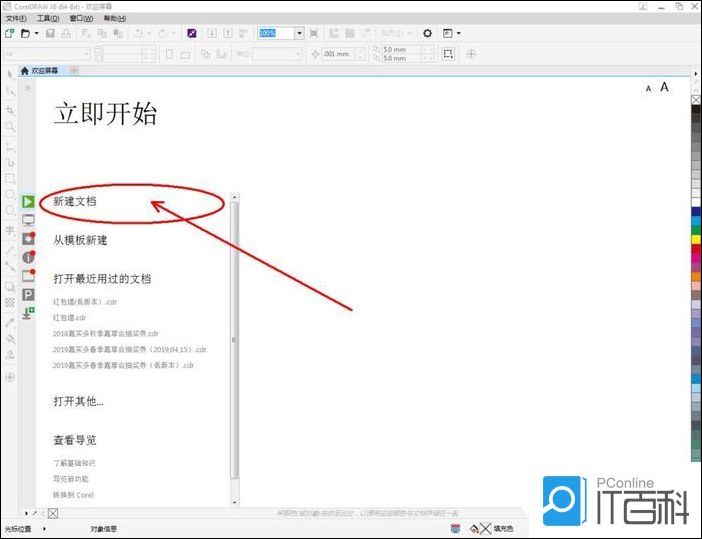The width and height of the screenshot is (702, 539).
Task: Click the nudge distance .001 mm field
Action: pos(338,54)
